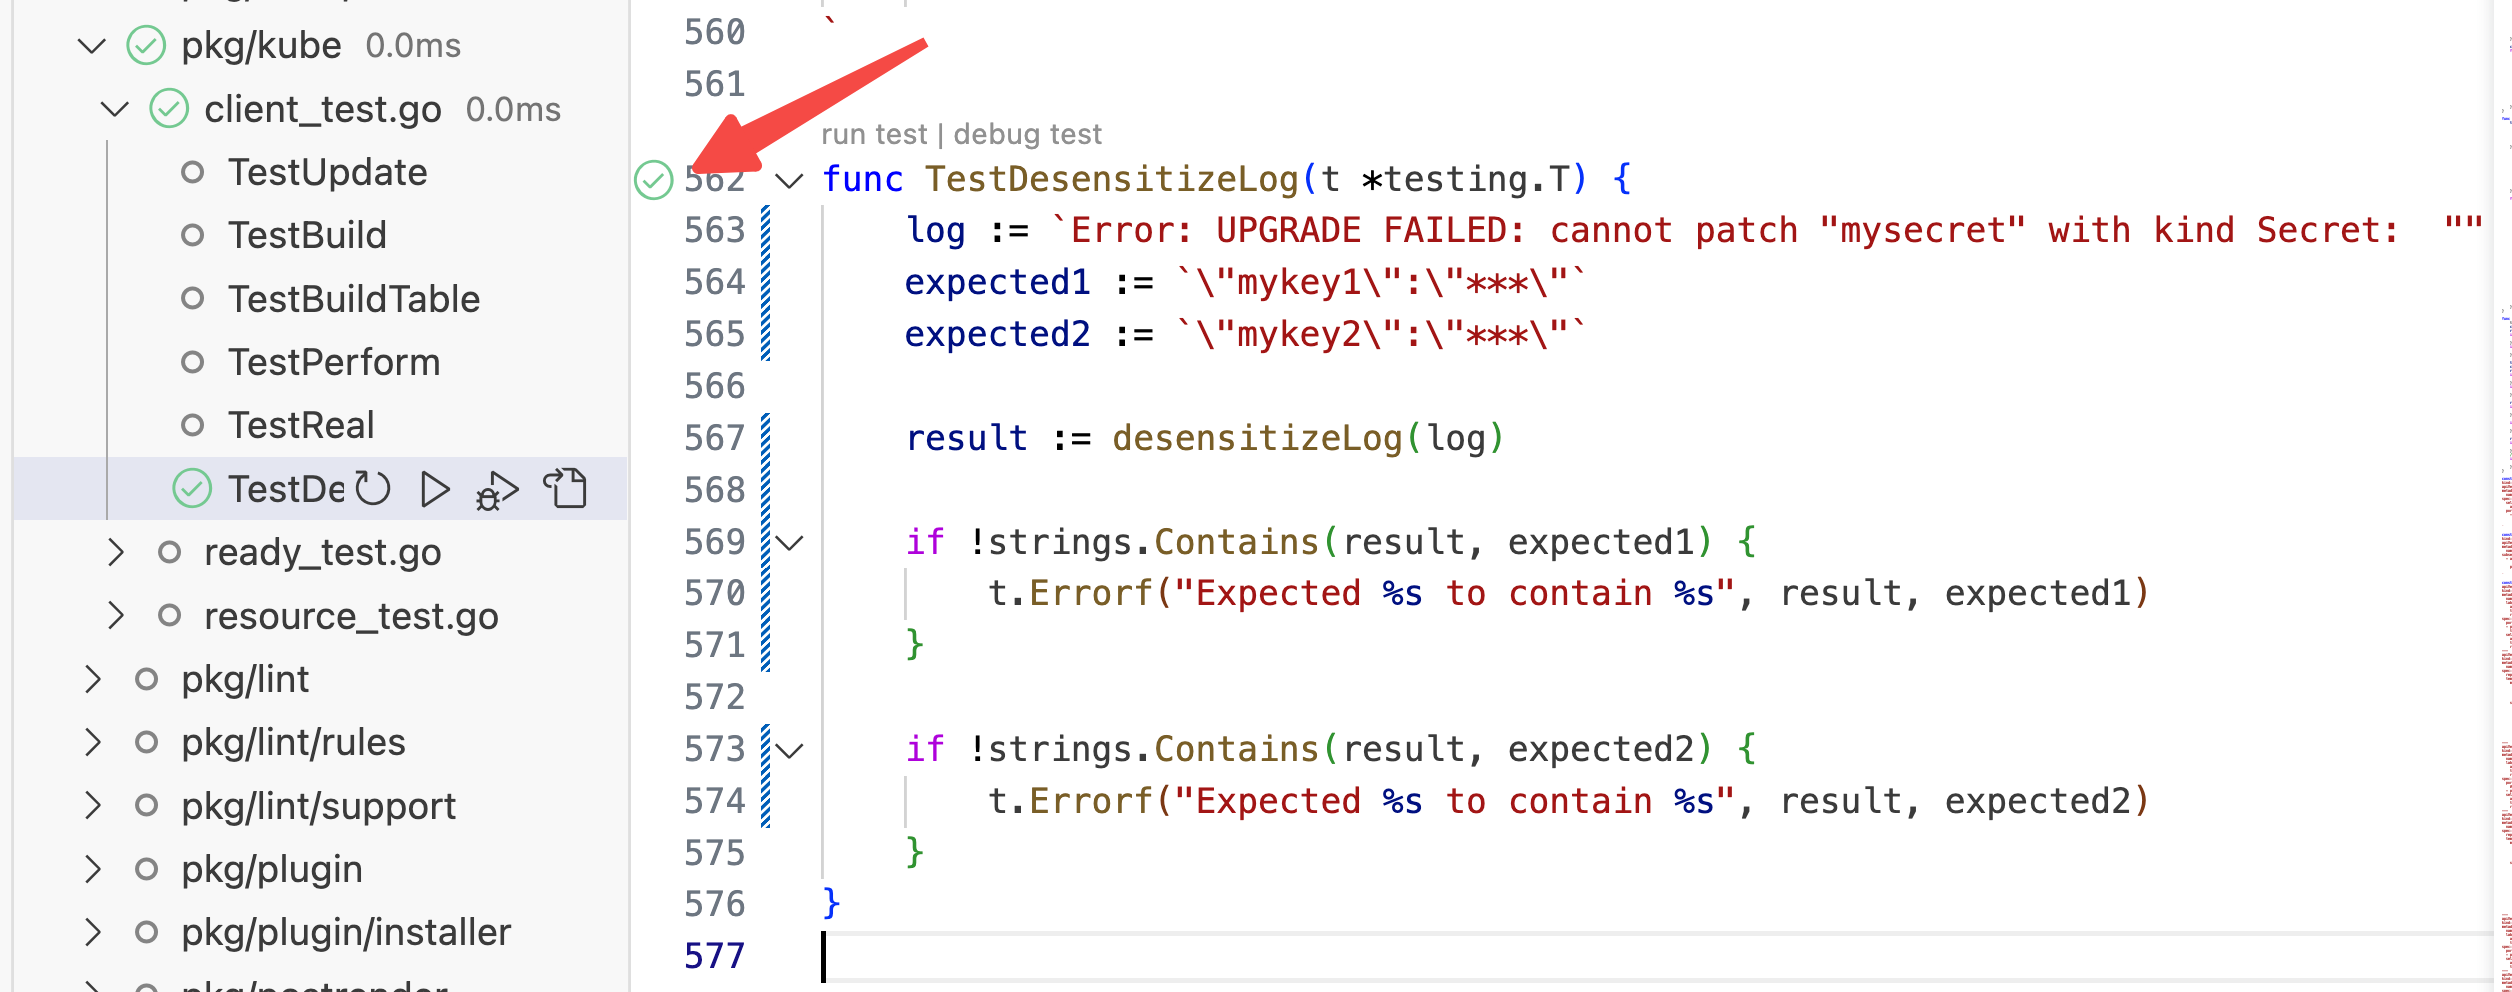The width and height of the screenshot is (2512, 992).
Task: Click the 'run test' code lens link
Action: pos(874,134)
